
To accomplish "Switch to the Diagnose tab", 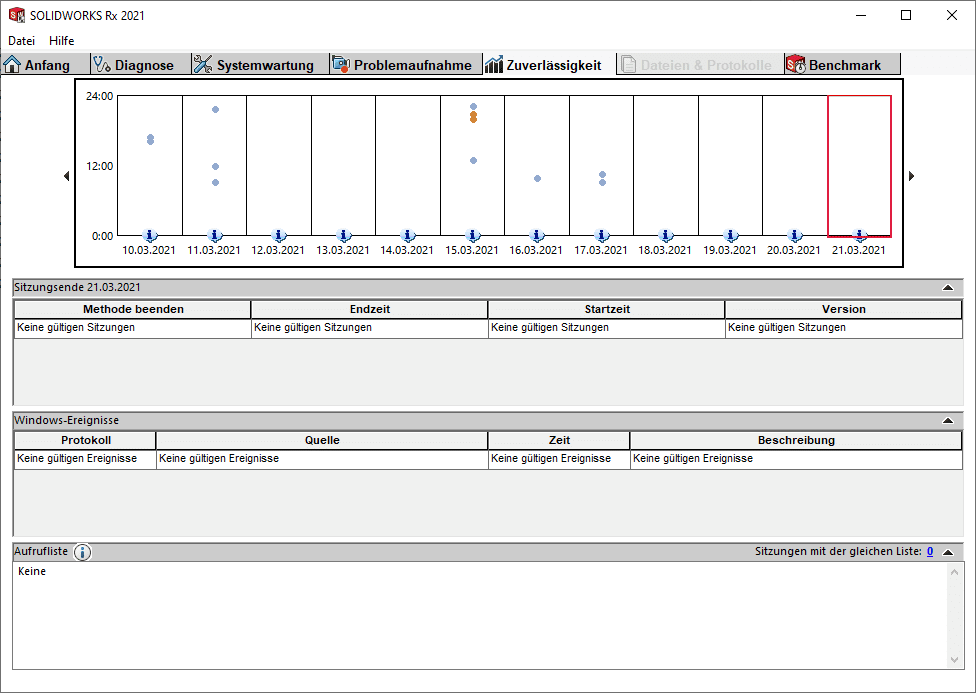I will click(x=134, y=65).
